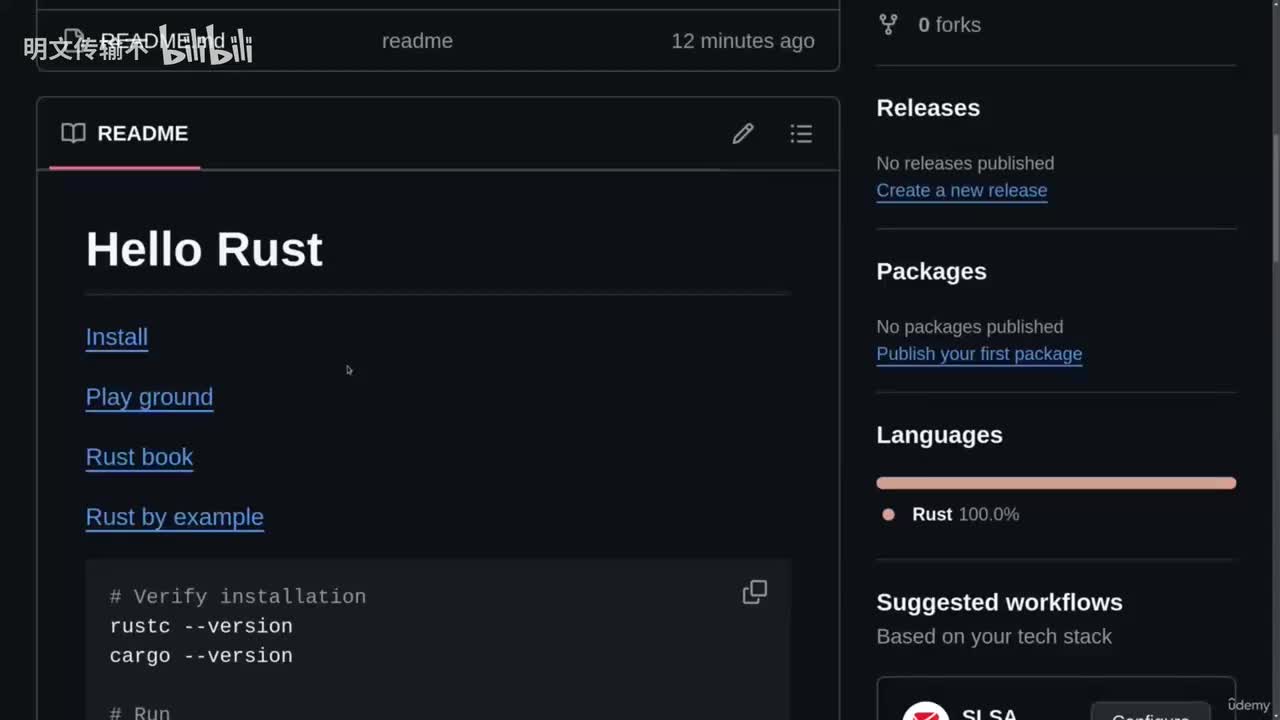Click the Languages color bar
This screenshot has width=1280, height=720.
coord(1056,483)
